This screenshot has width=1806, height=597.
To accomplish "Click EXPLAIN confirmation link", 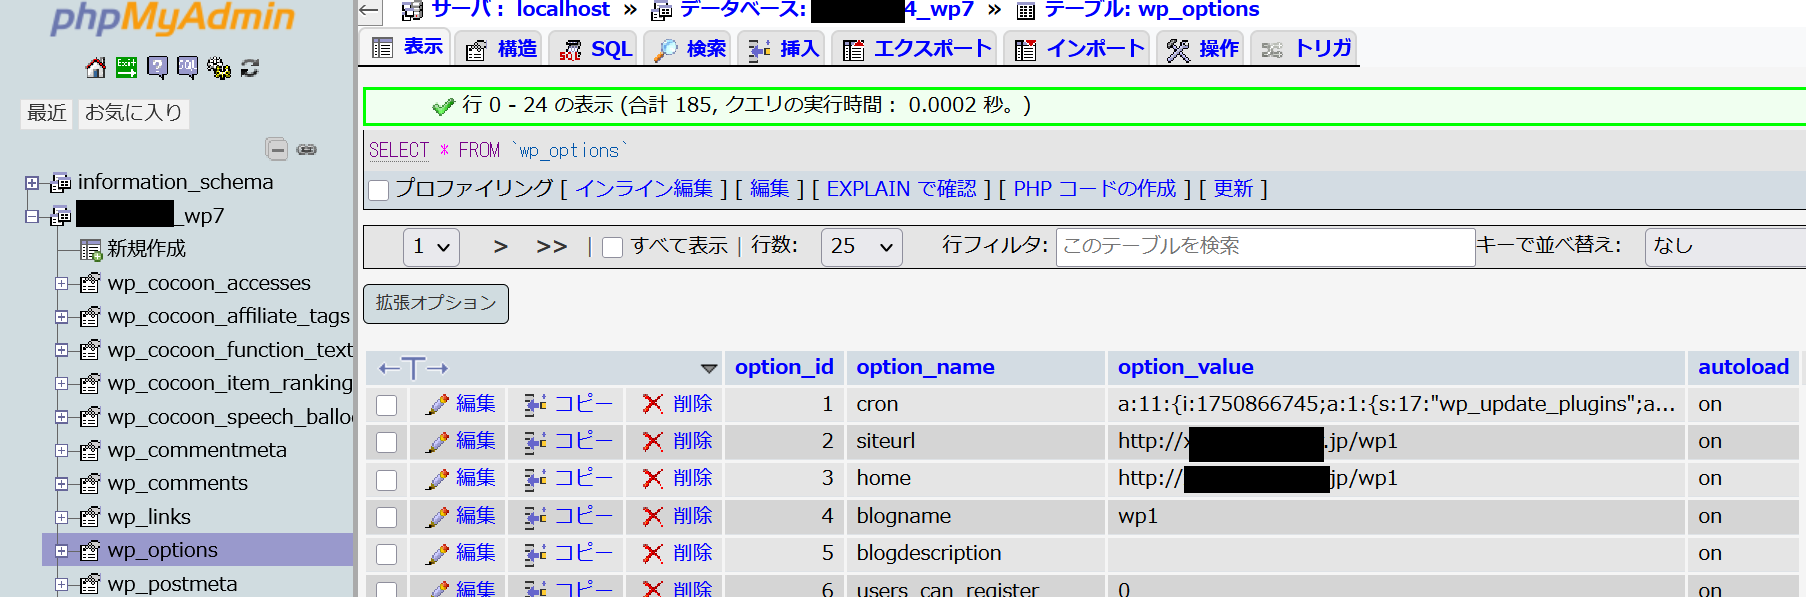I will 901,189.
